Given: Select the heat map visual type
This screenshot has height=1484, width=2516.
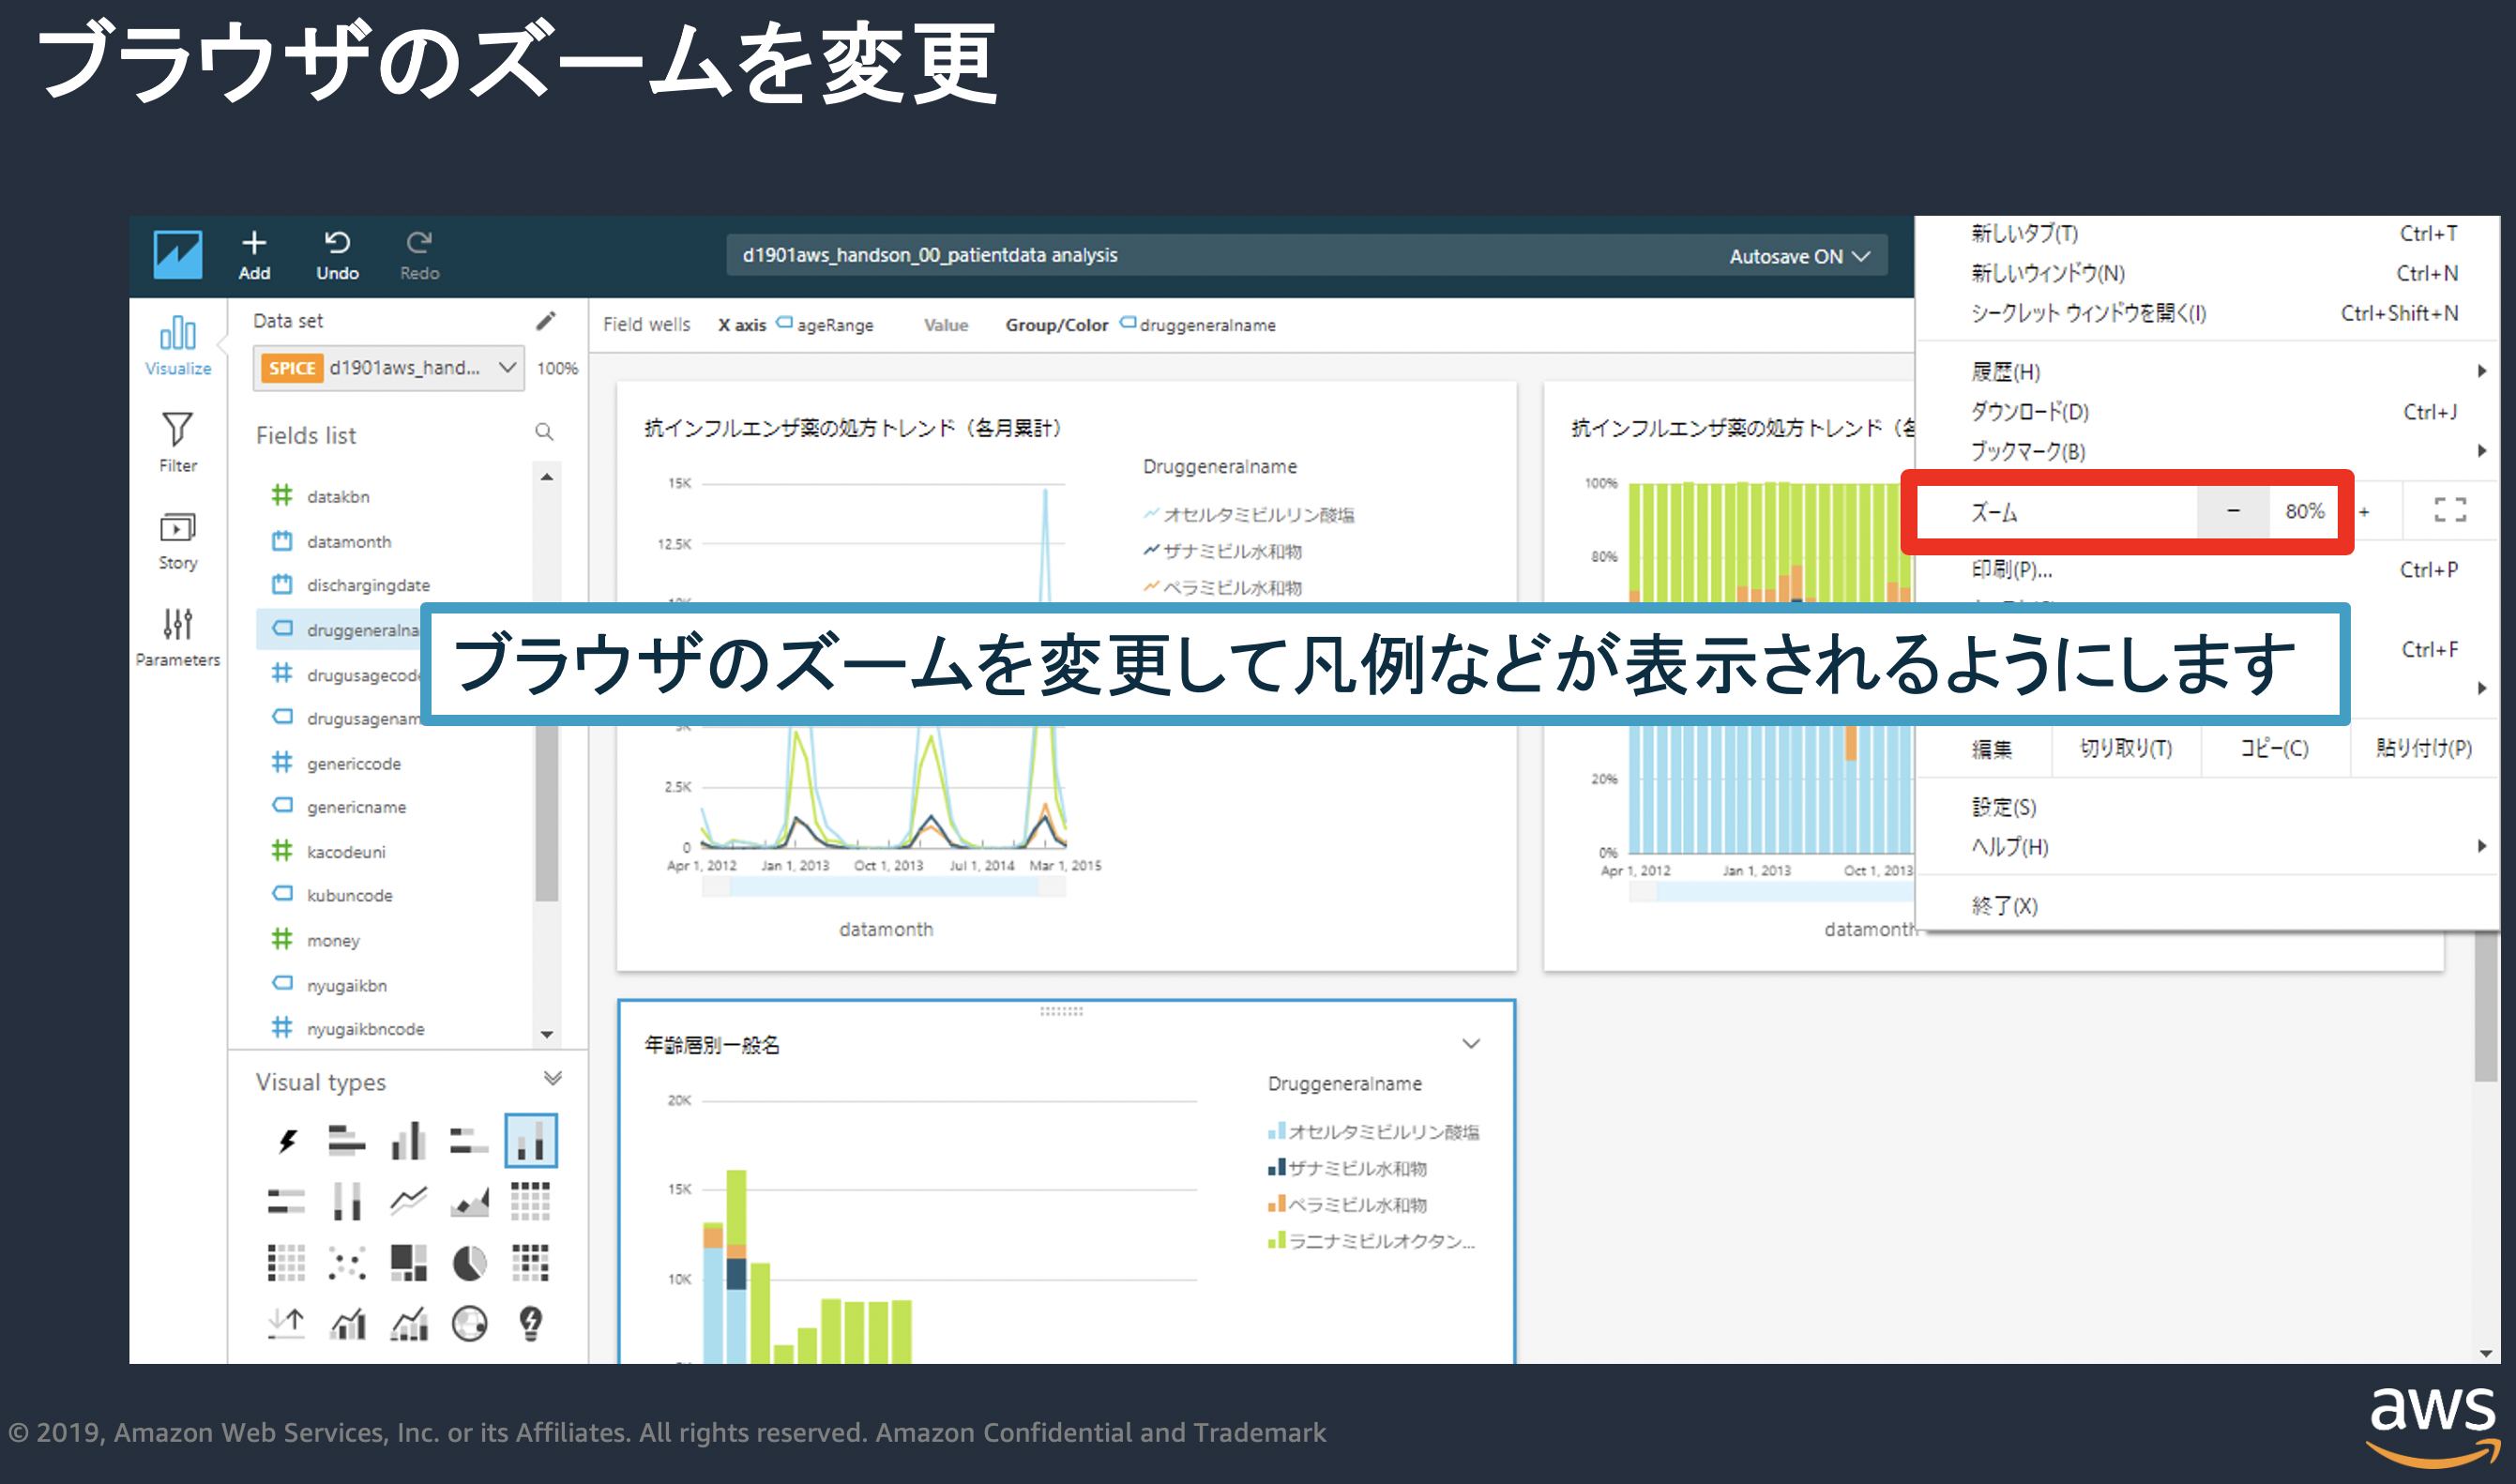Looking at the screenshot, I should point(531,1263).
